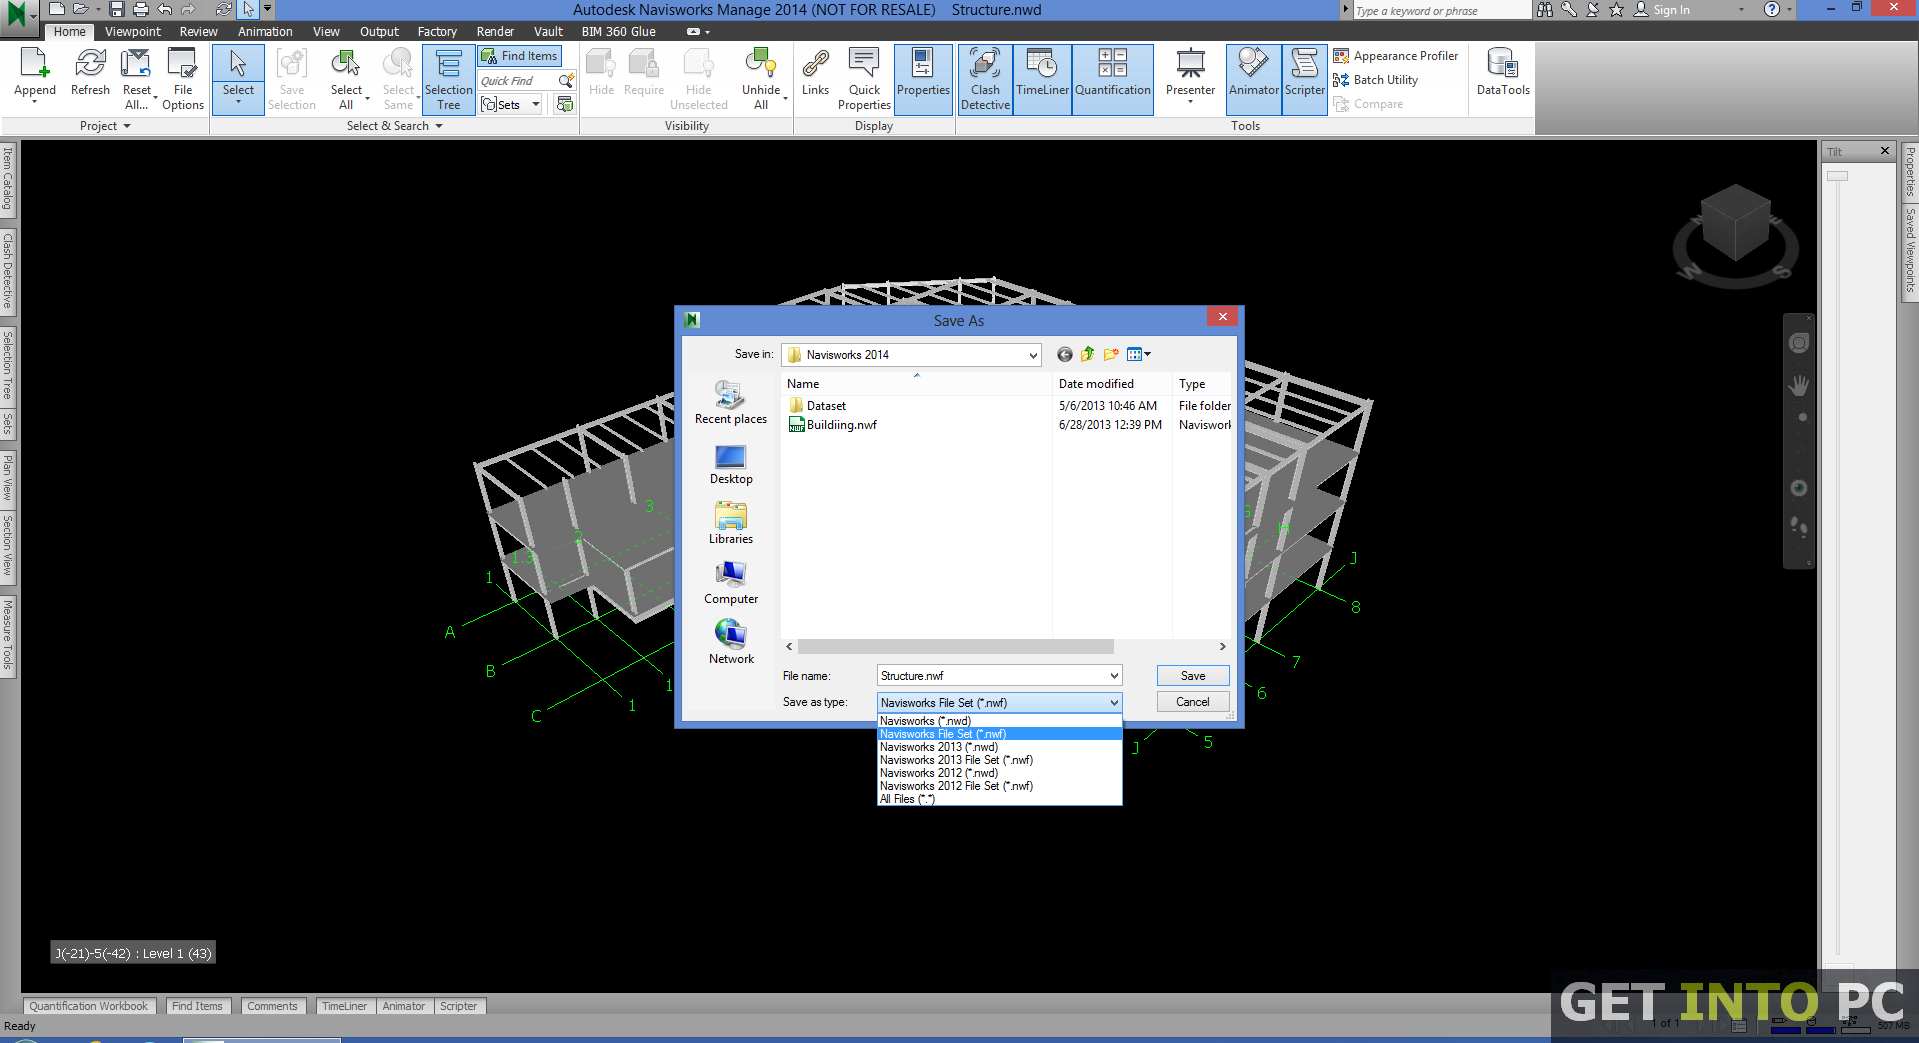Open the Batch Utility
Viewport: 1919px width, 1043px height.
(x=1376, y=80)
